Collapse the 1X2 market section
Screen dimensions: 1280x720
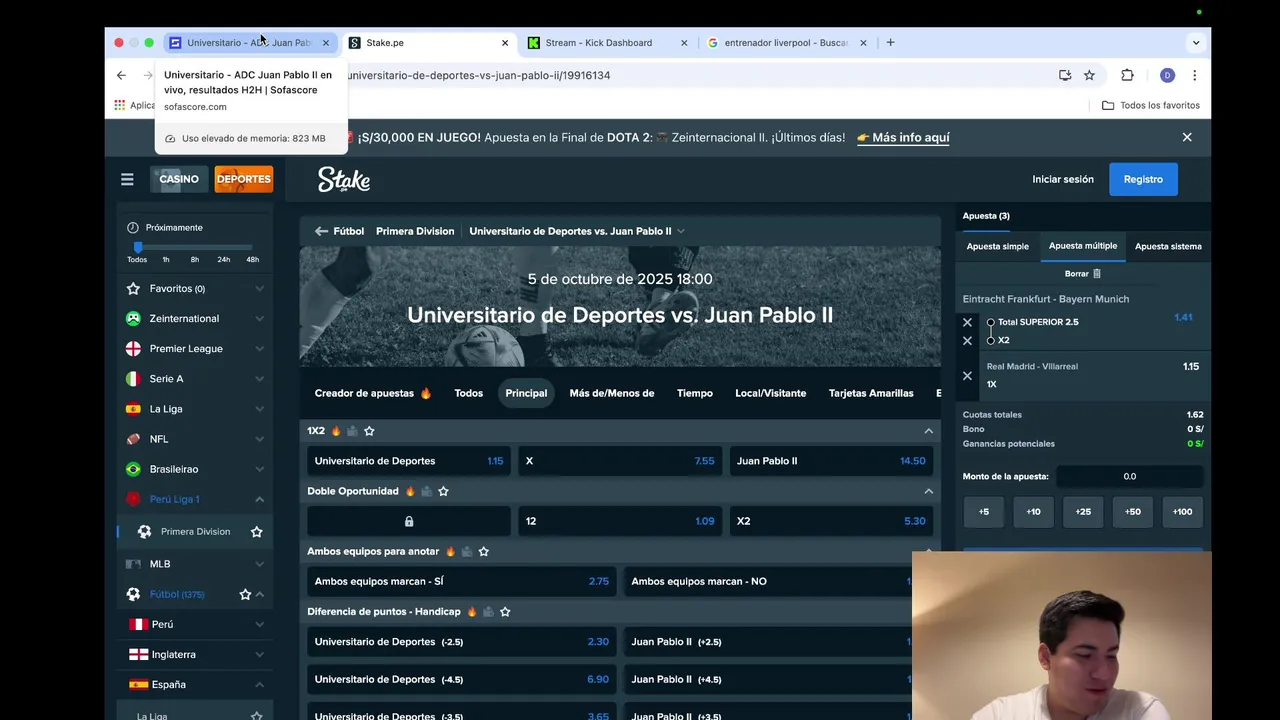pos(928,431)
